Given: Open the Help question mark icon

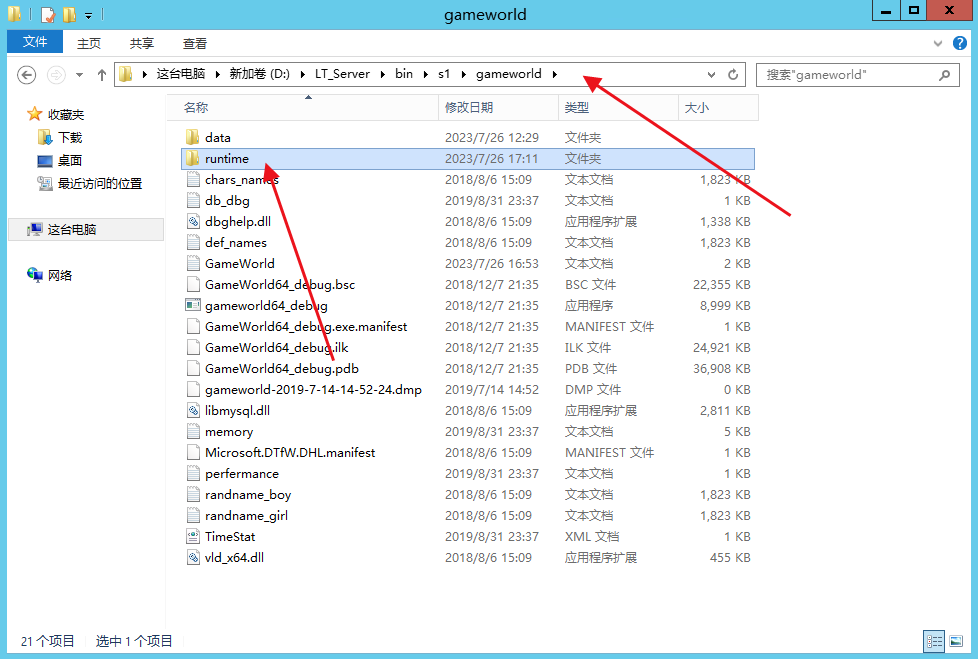Looking at the screenshot, I should click(x=958, y=43).
